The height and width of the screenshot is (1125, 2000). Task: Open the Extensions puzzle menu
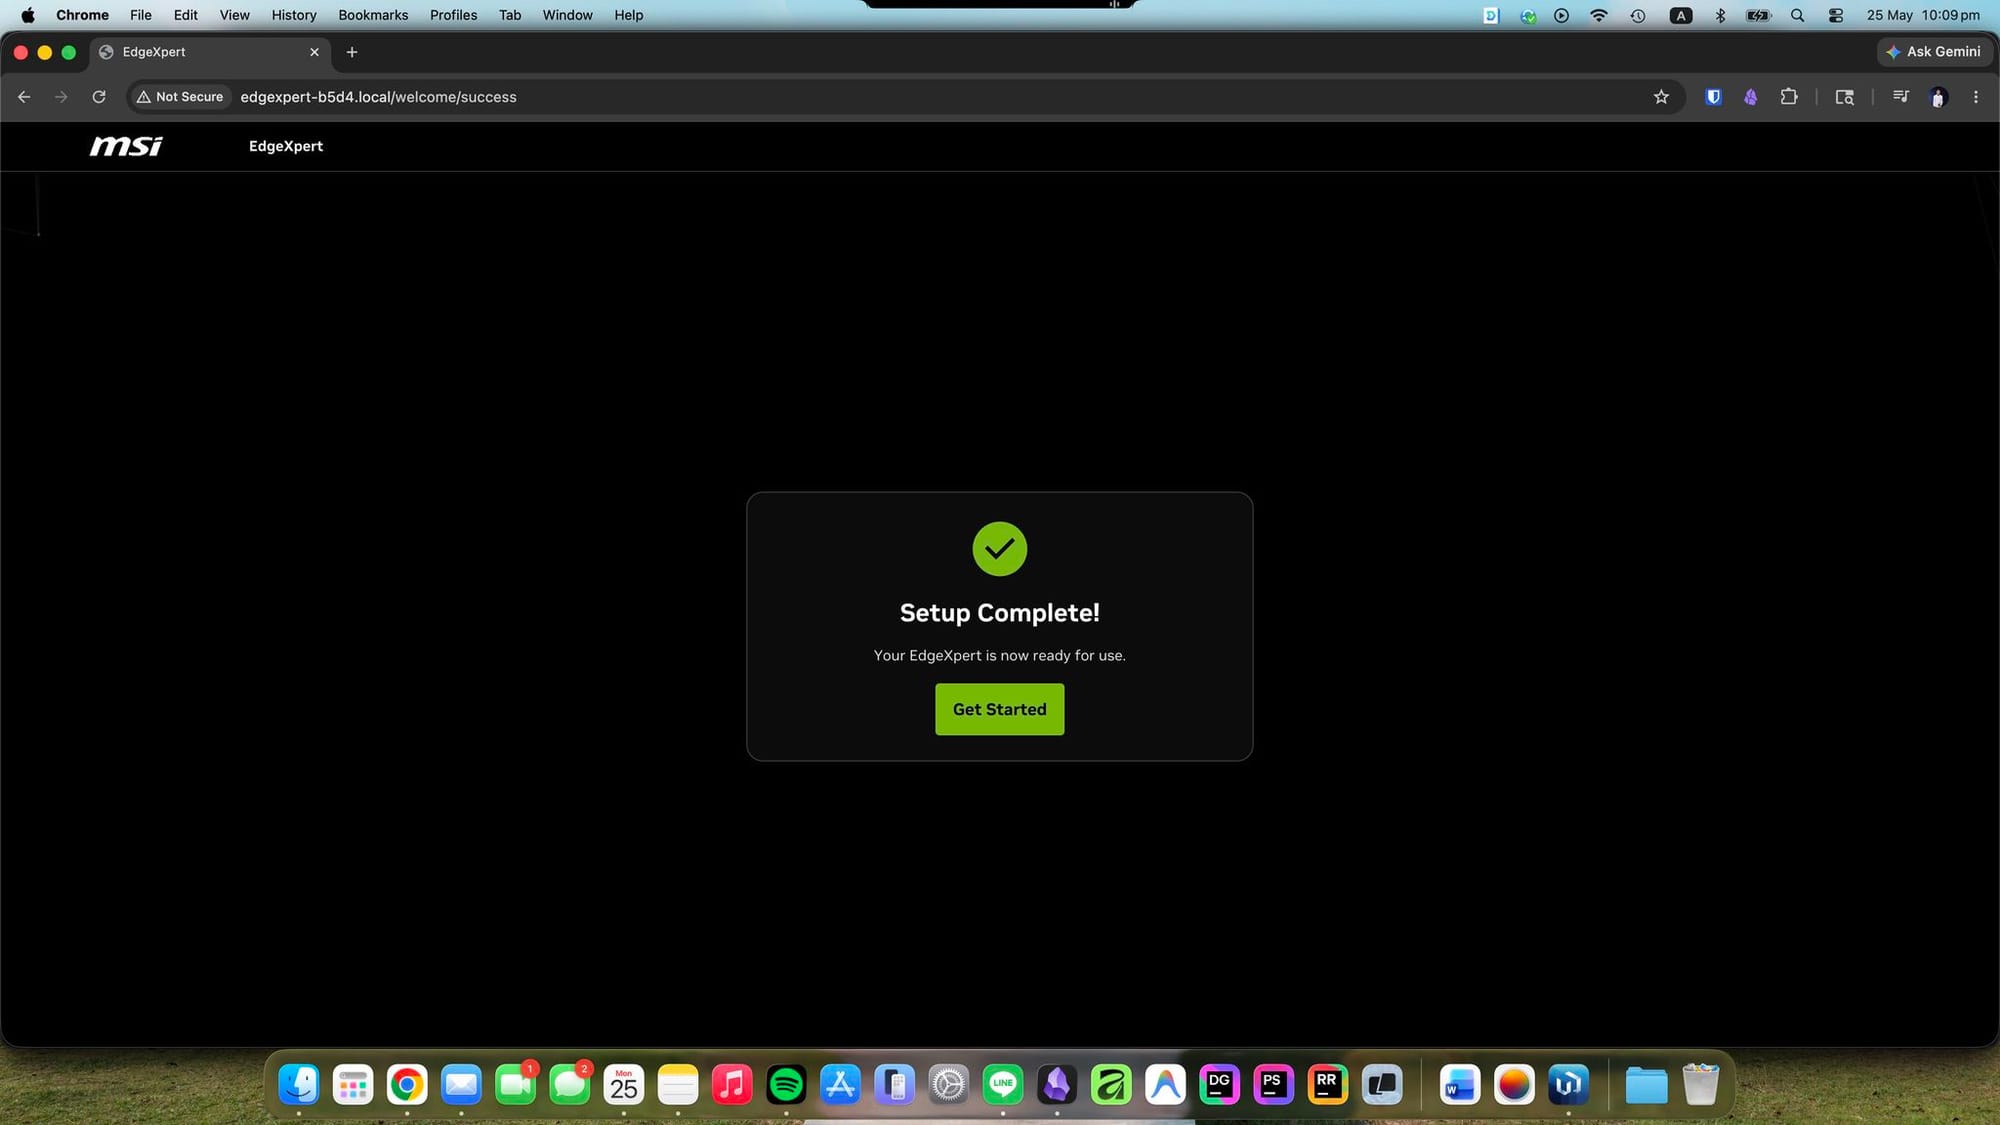coord(1789,97)
